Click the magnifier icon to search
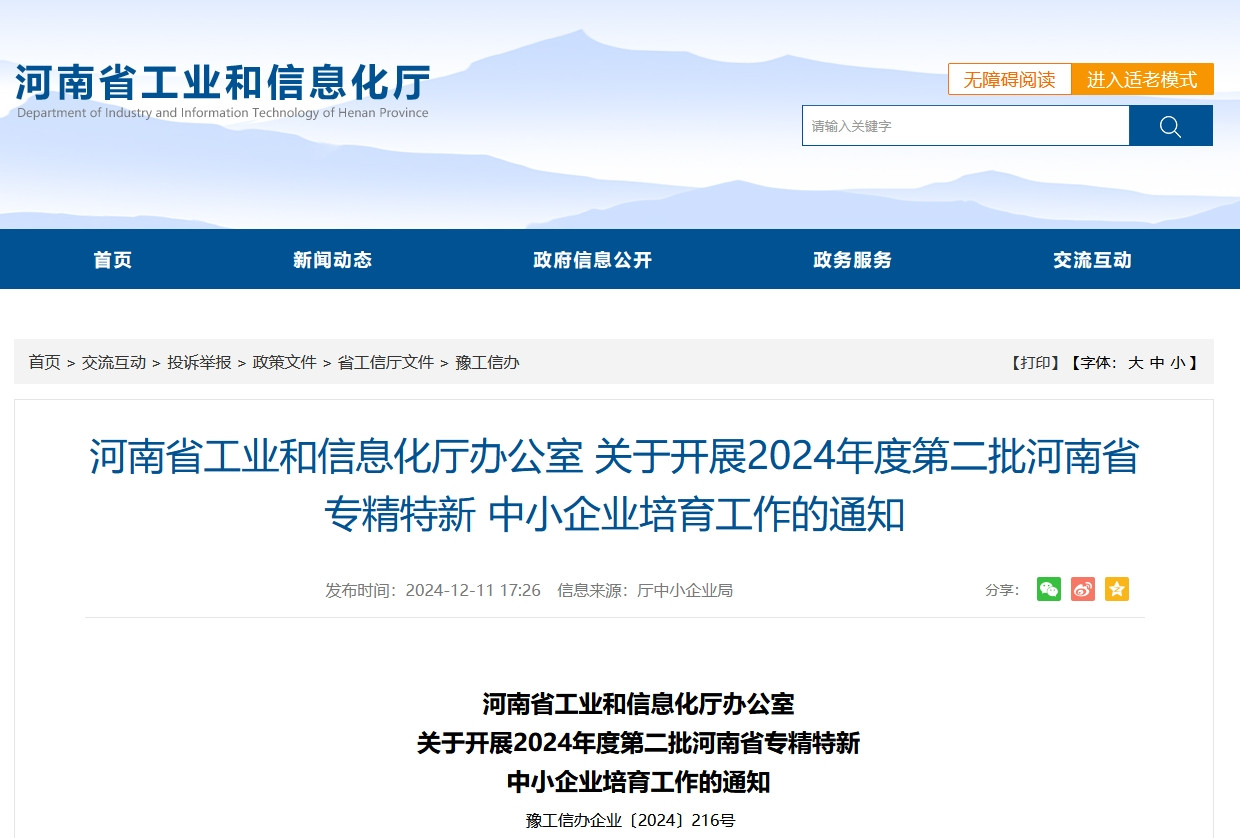Screen dimensions: 1240x838 pos(1170,125)
